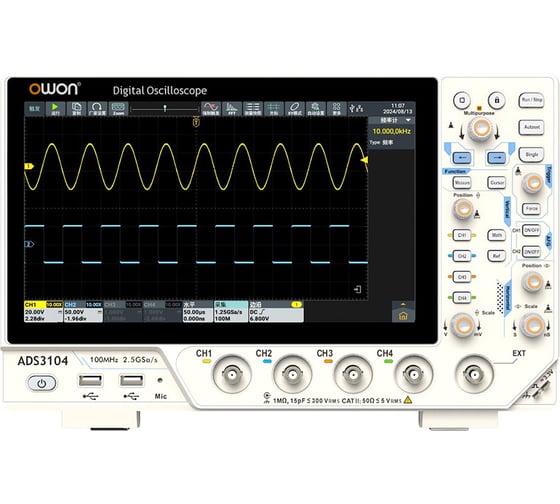Click the power button

42,383
